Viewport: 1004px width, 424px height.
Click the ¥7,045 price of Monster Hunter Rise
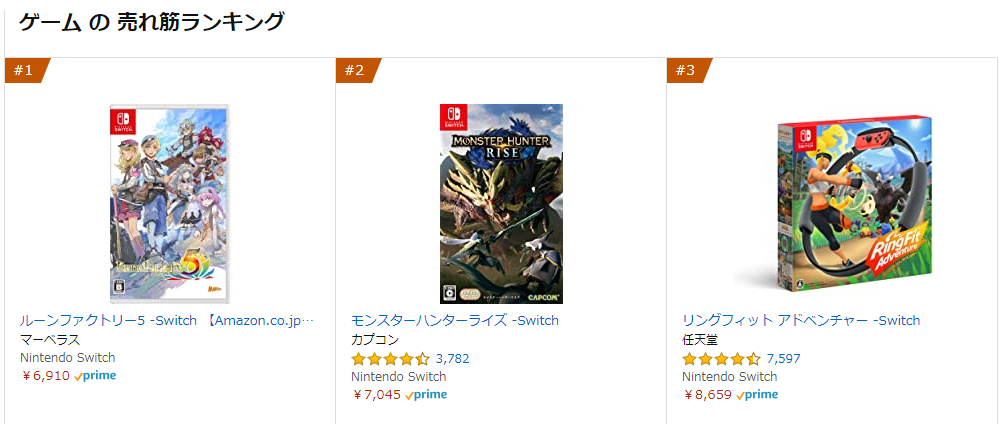[376, 394]
